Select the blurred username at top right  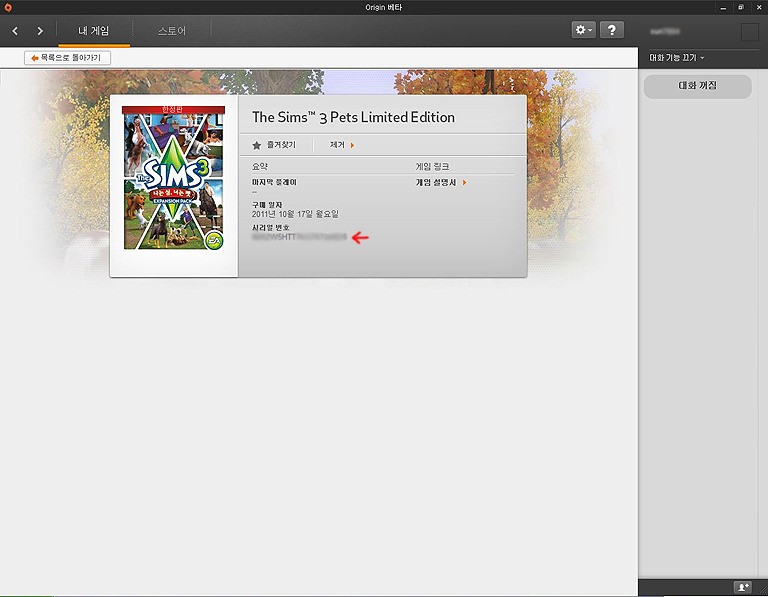[x=665, y=31]
